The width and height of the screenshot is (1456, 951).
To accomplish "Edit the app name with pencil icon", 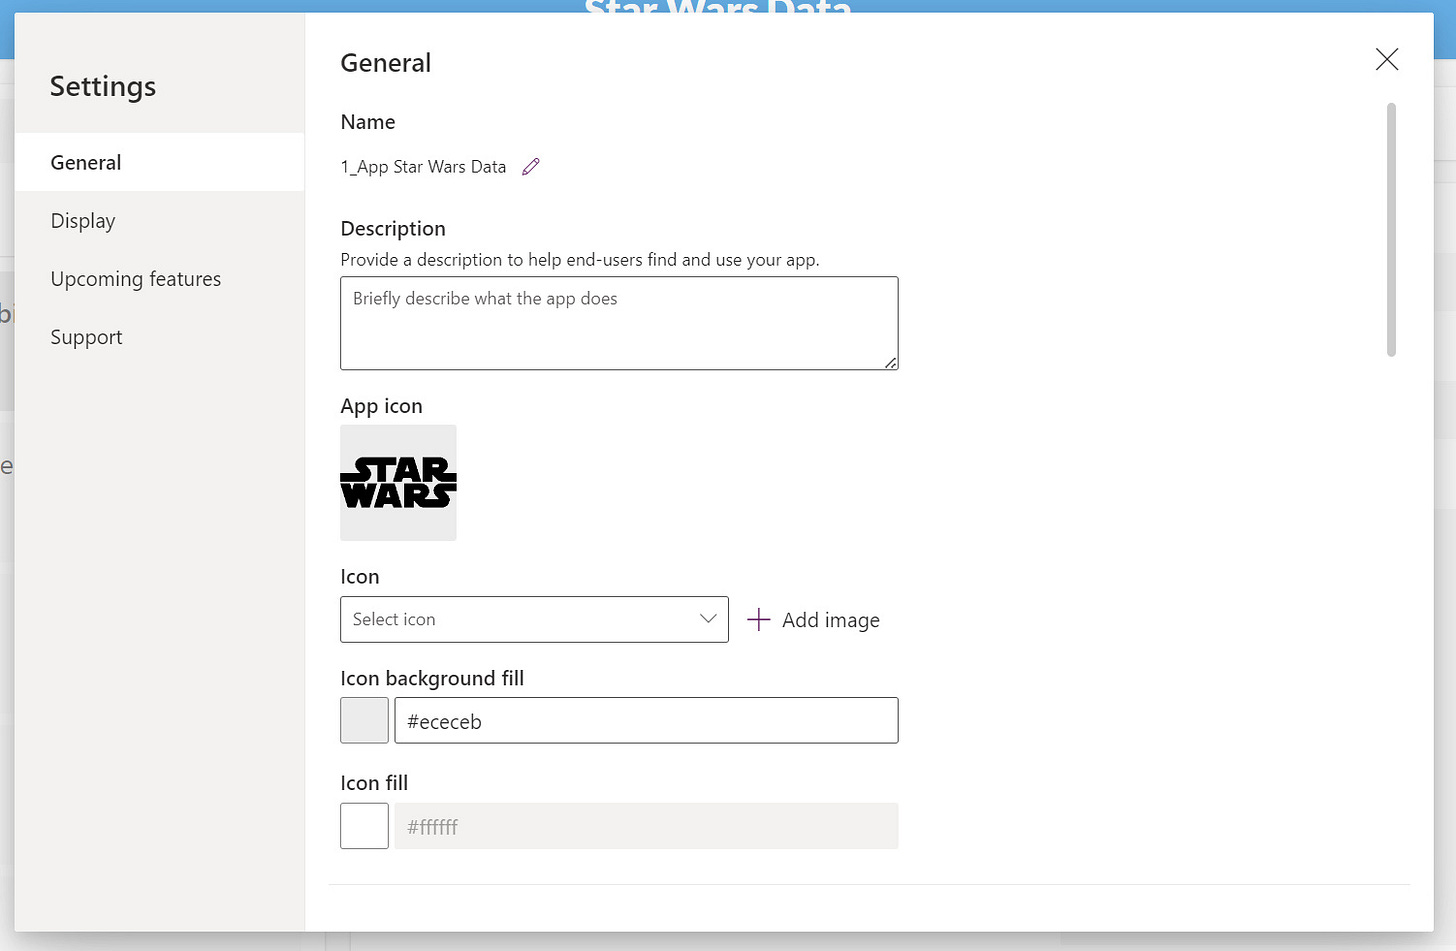I will coord(531,167).
